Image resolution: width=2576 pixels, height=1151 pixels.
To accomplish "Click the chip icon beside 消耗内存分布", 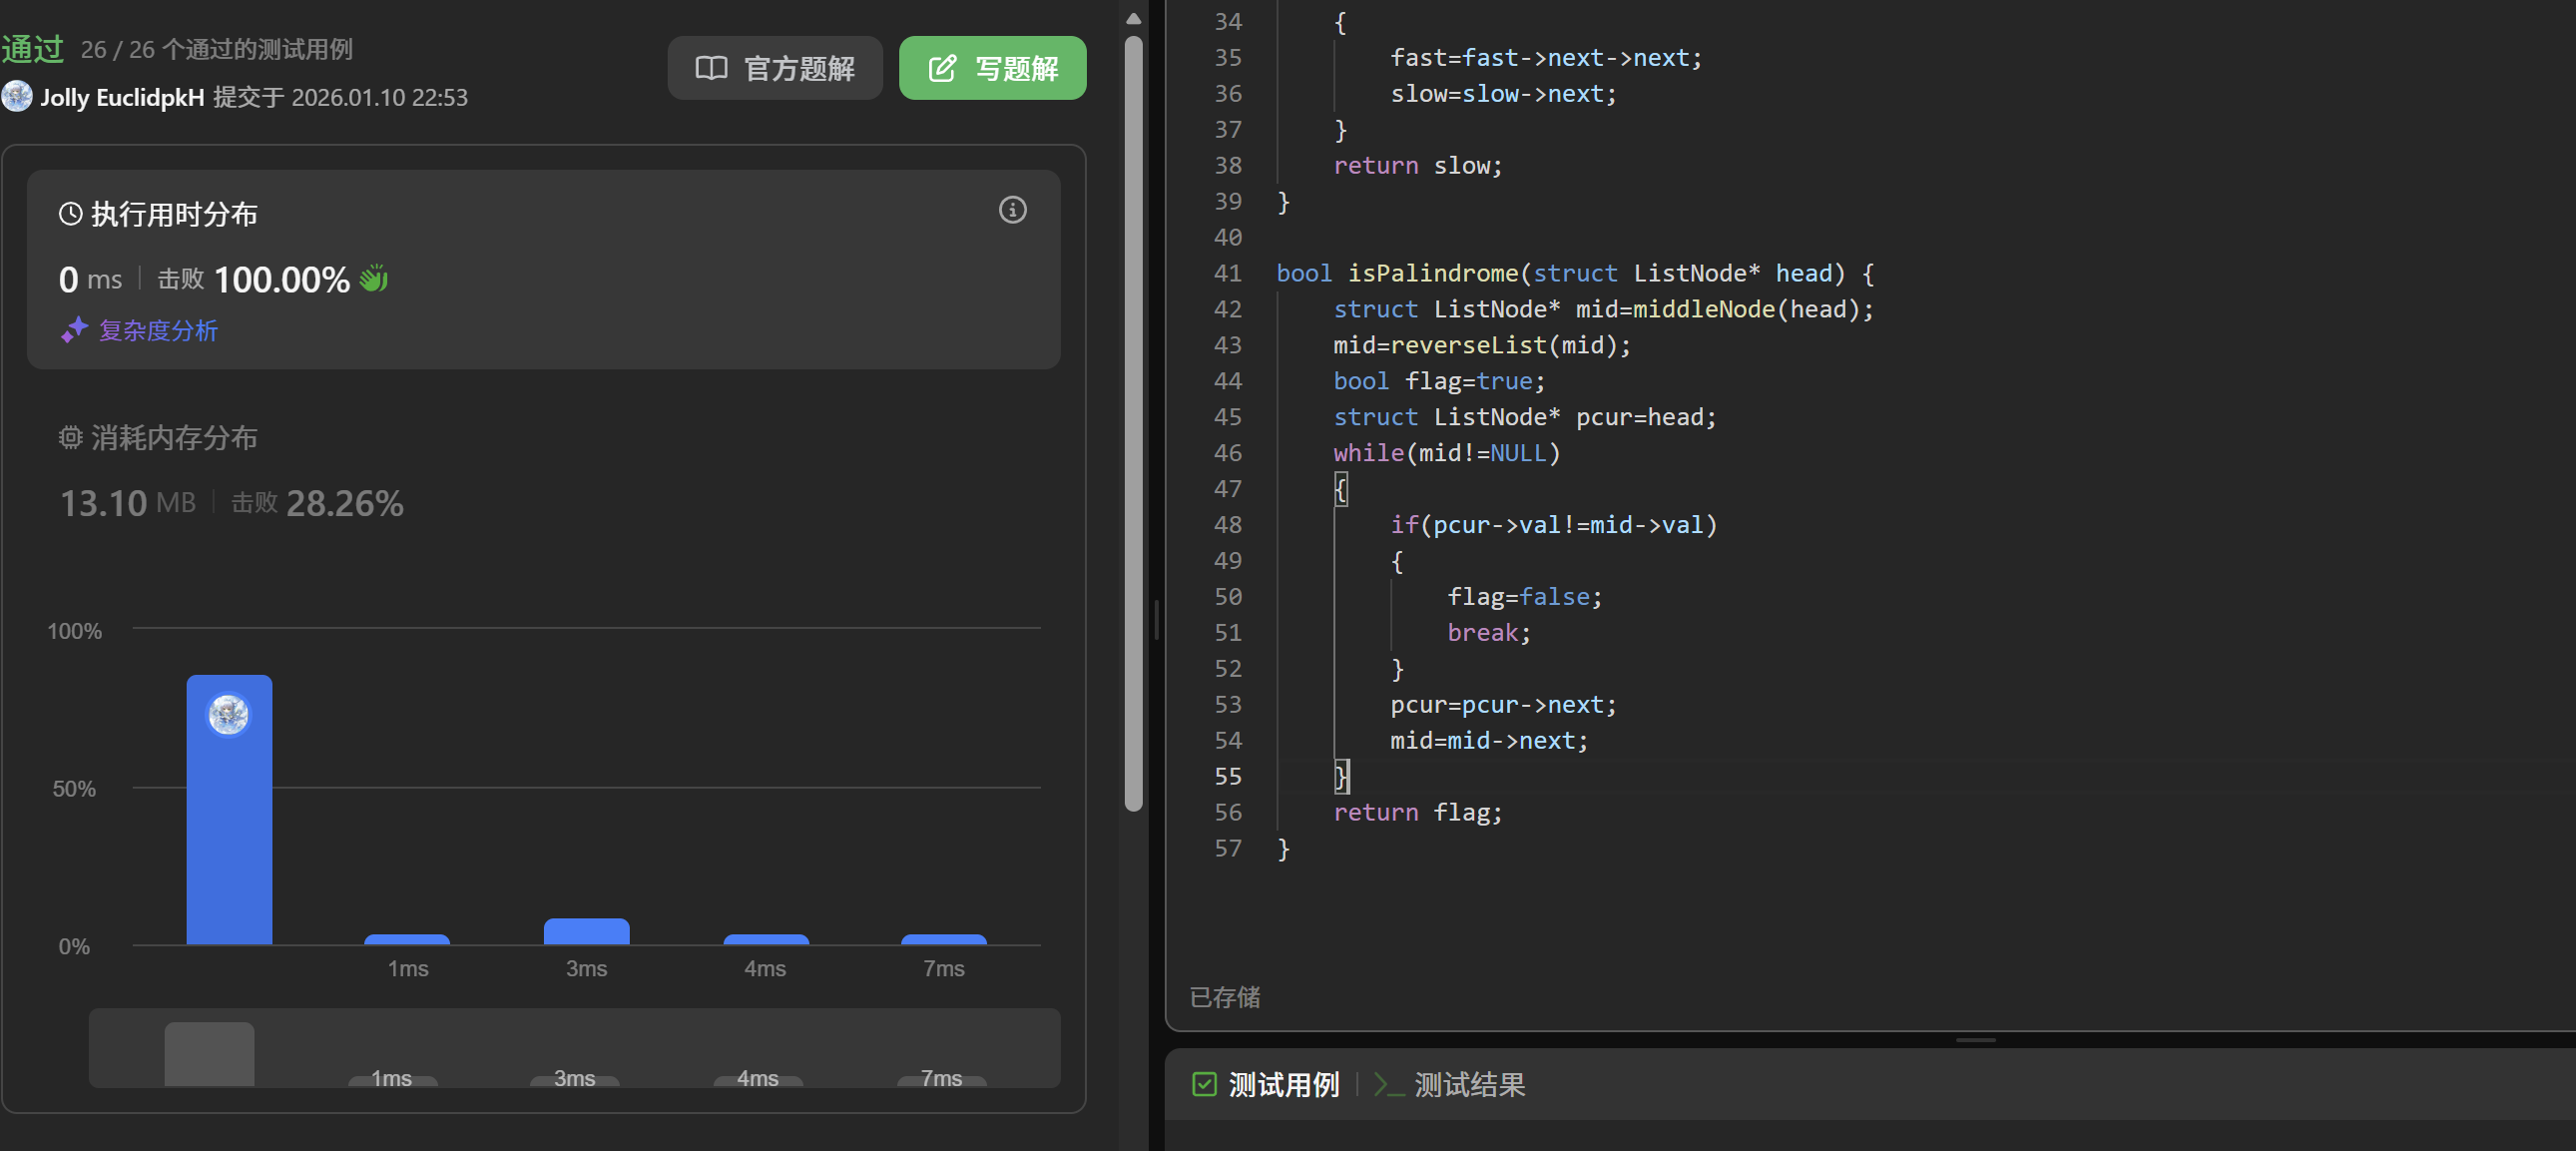I will (x=70, y=438).
